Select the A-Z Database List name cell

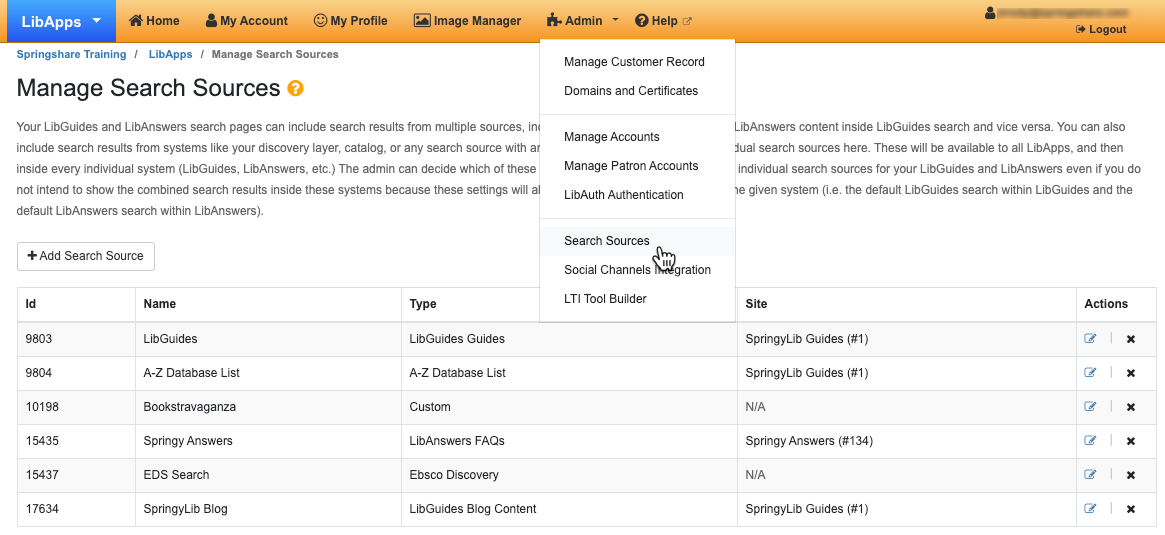click(268, 373)
